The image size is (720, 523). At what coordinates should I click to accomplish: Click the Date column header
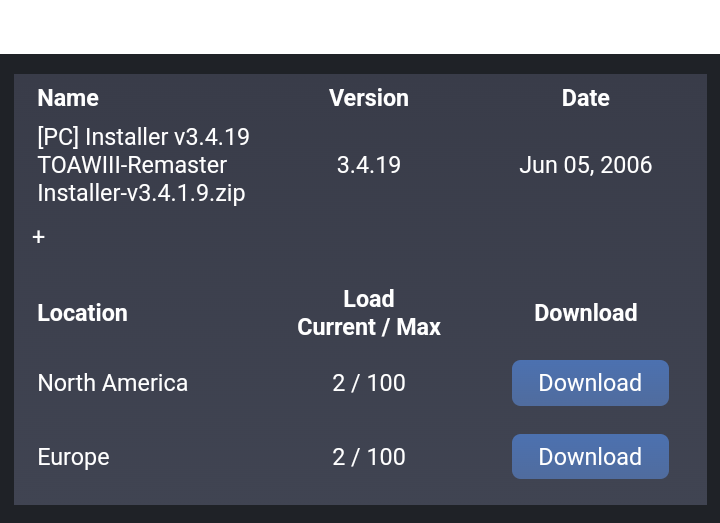point(586,98)
